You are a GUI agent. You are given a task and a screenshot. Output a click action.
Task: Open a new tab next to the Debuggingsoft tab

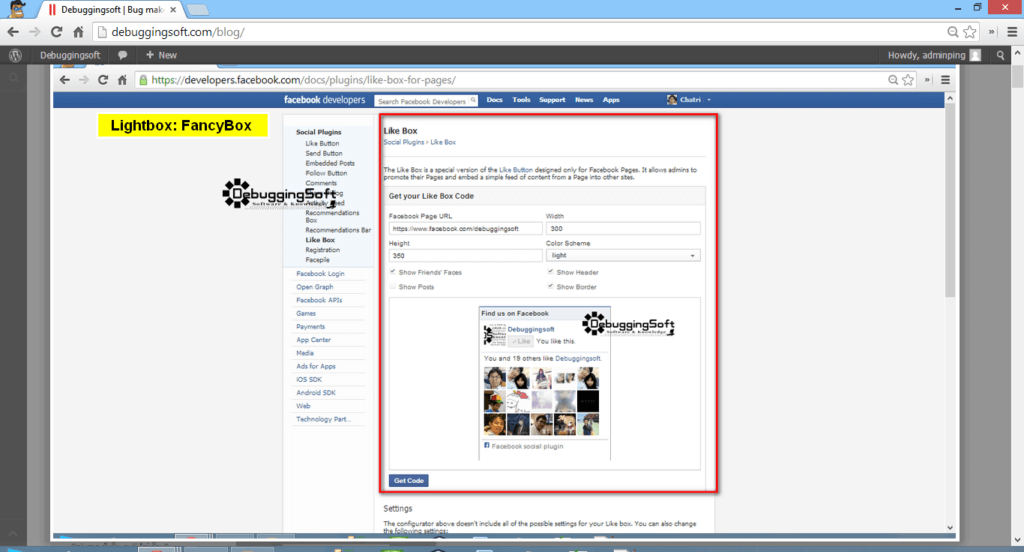point(198,10)
